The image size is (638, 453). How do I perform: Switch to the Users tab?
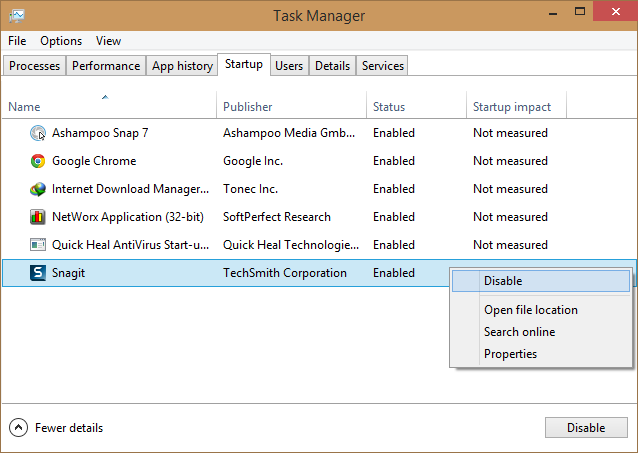[x=289, y=66]
